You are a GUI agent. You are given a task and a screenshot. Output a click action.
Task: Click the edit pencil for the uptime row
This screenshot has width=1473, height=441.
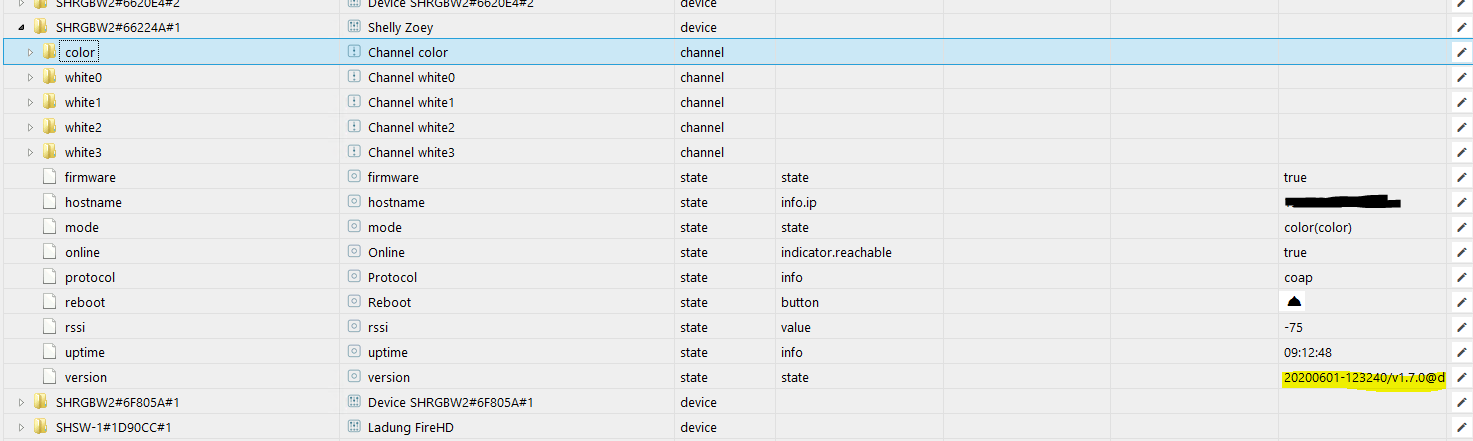1461,352
